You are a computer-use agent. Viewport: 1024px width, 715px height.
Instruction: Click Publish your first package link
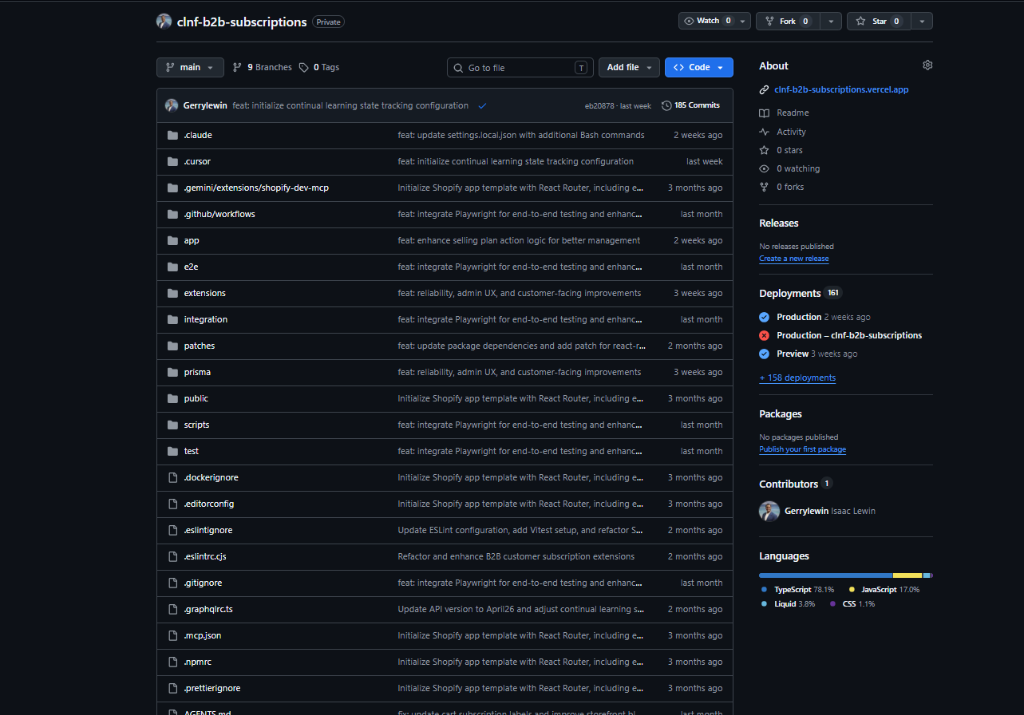tap(802, 449)
